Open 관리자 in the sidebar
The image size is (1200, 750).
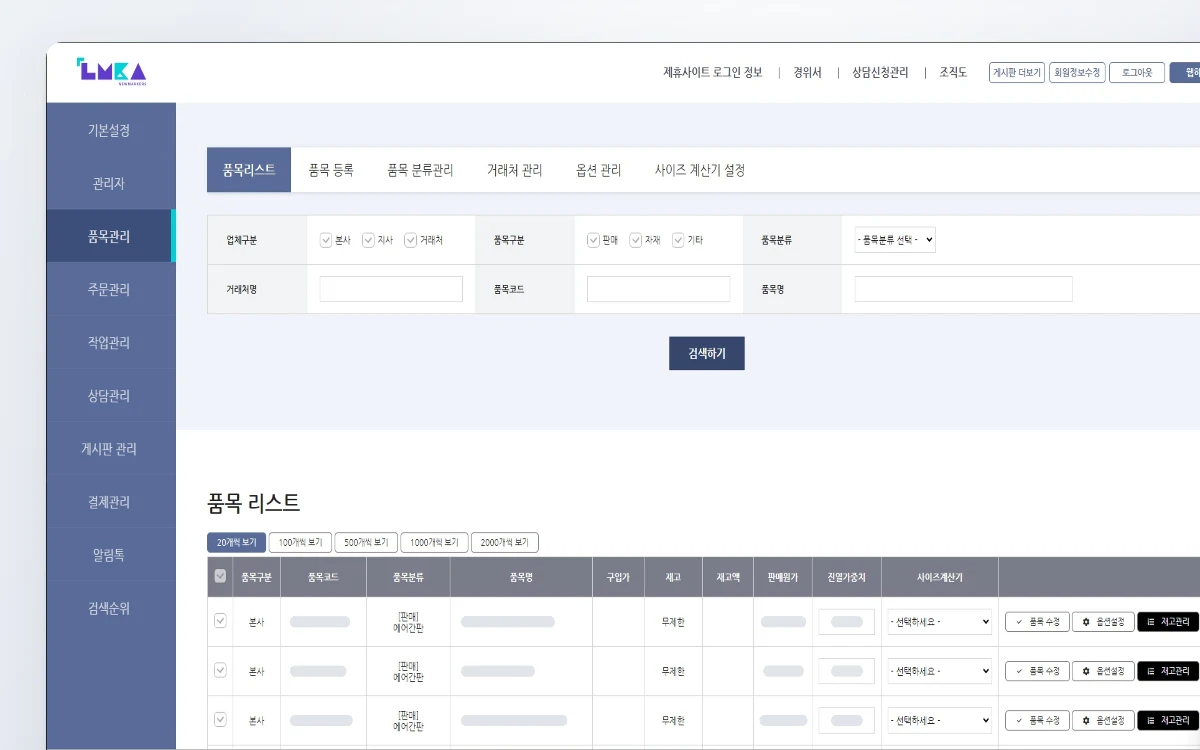pos(109,184)
